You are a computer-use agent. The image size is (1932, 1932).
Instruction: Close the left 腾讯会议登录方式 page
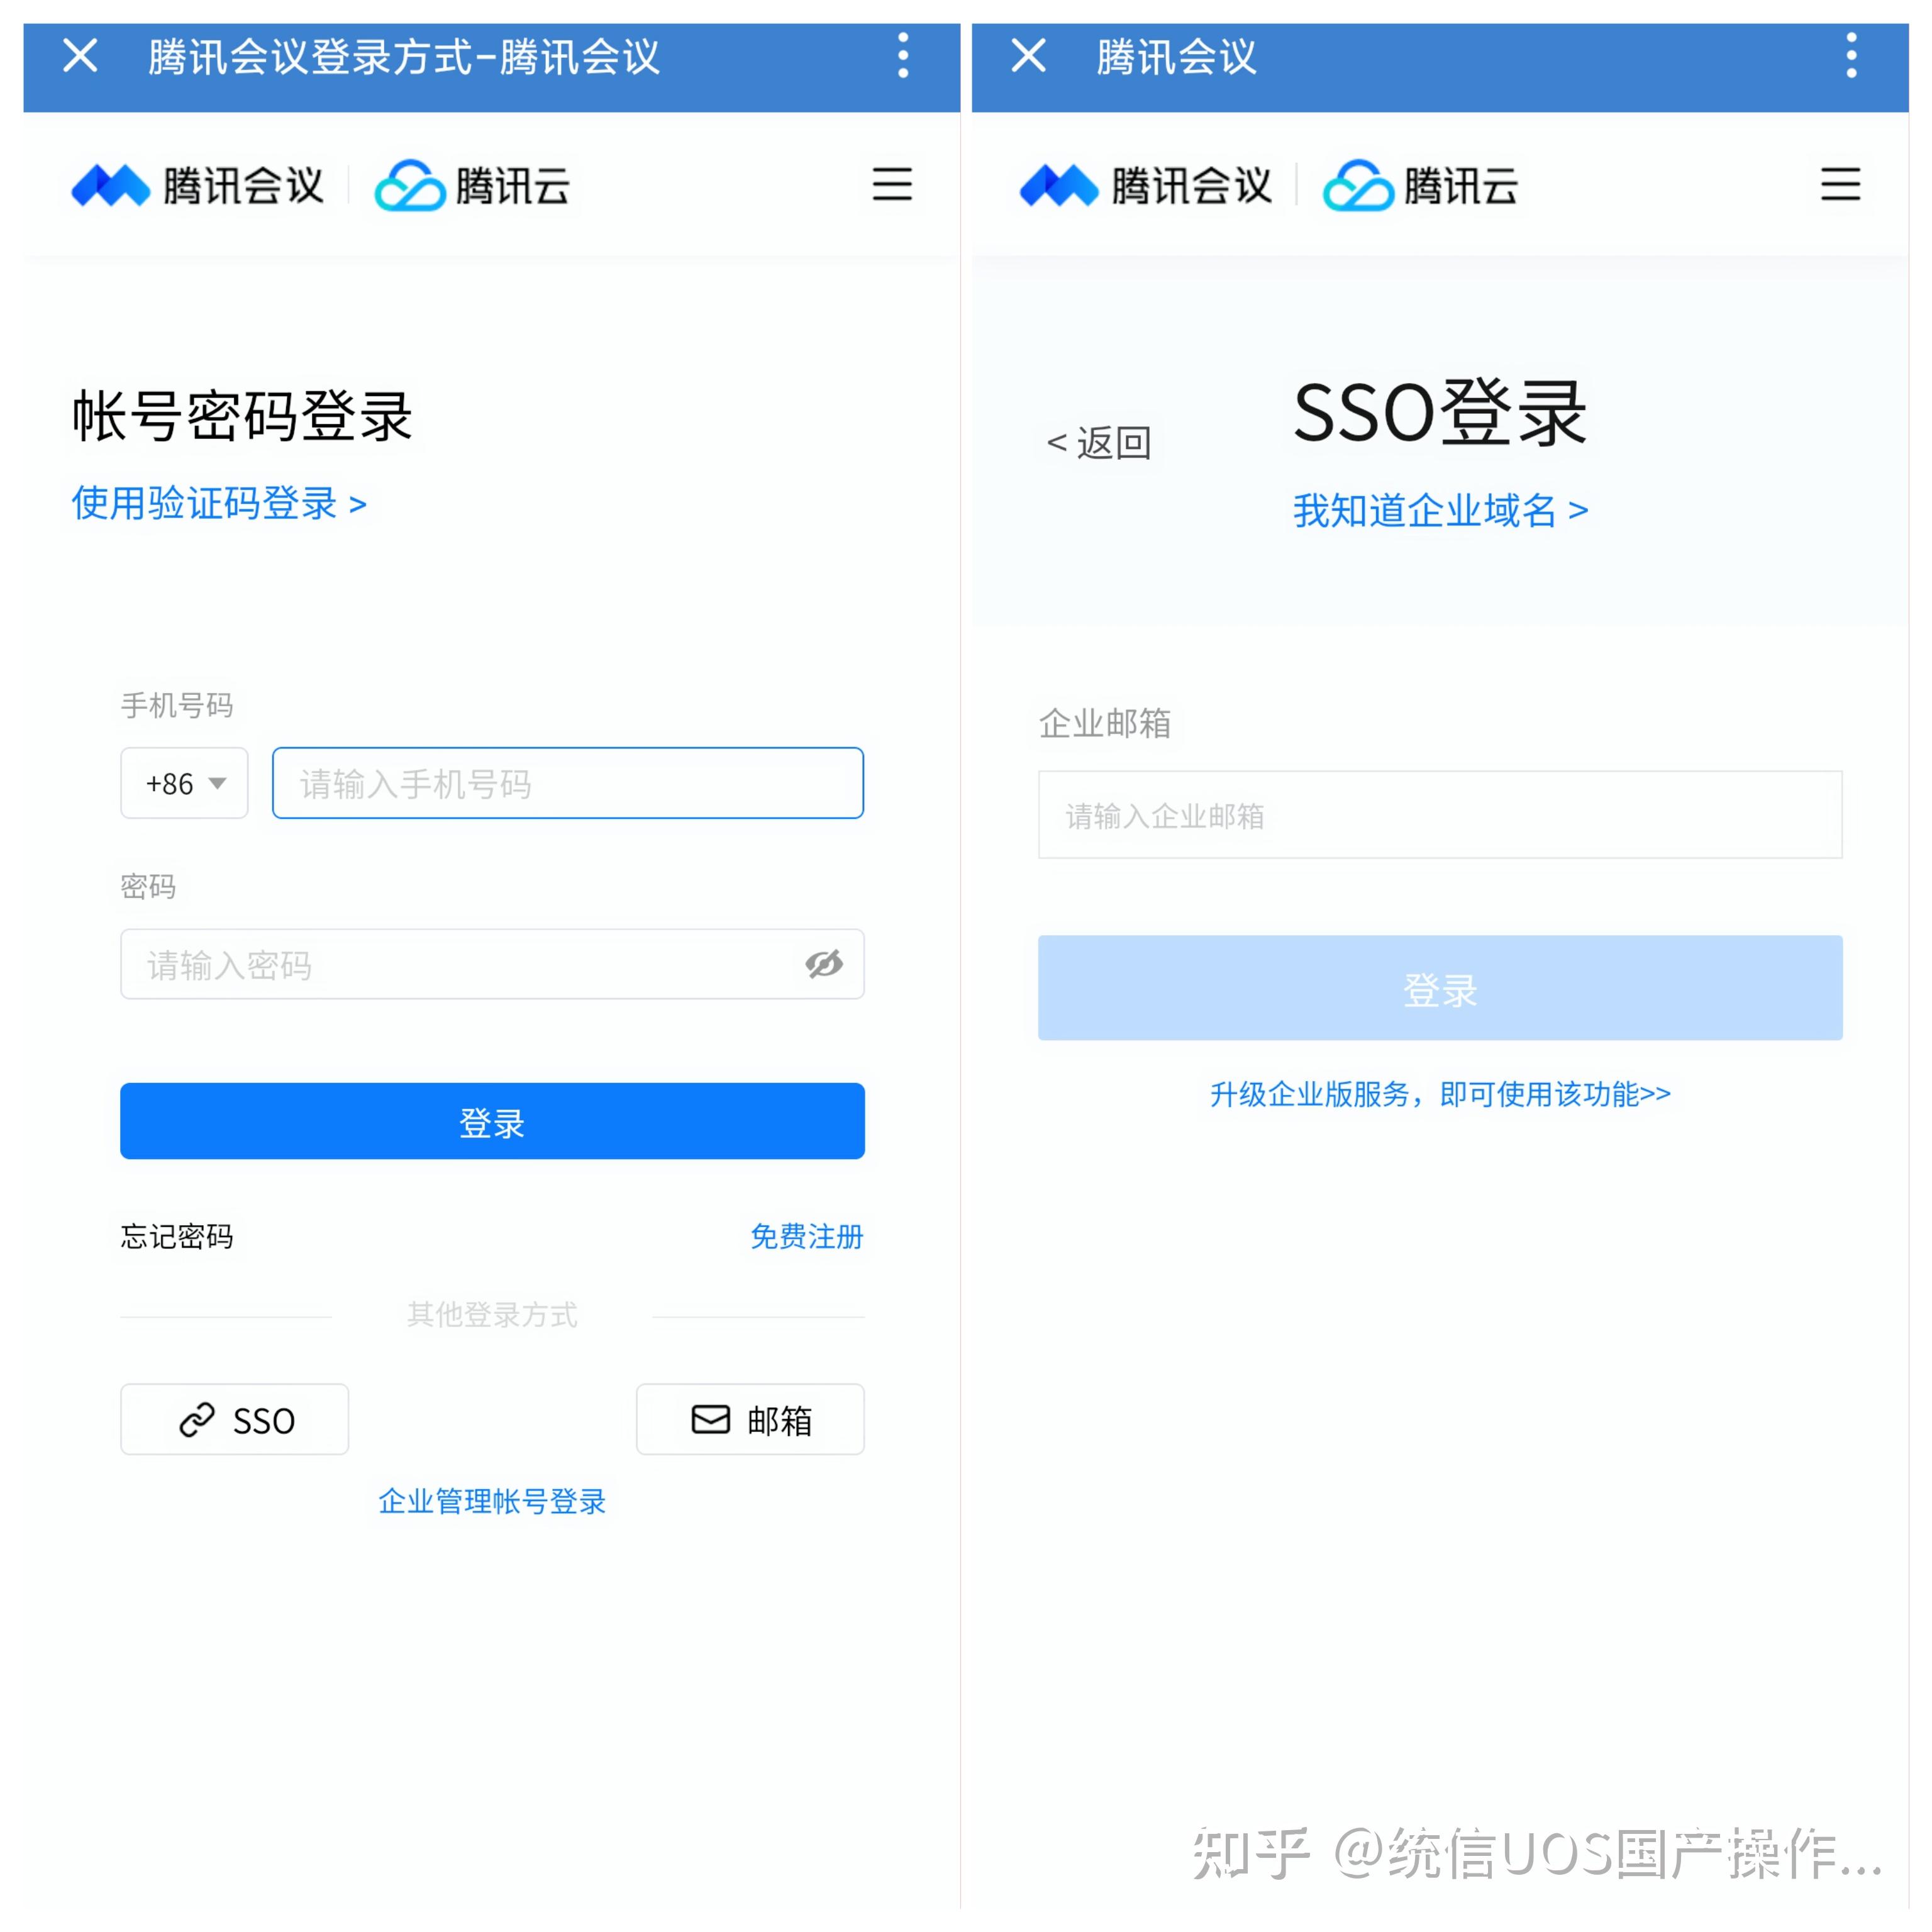pos(80,56)
